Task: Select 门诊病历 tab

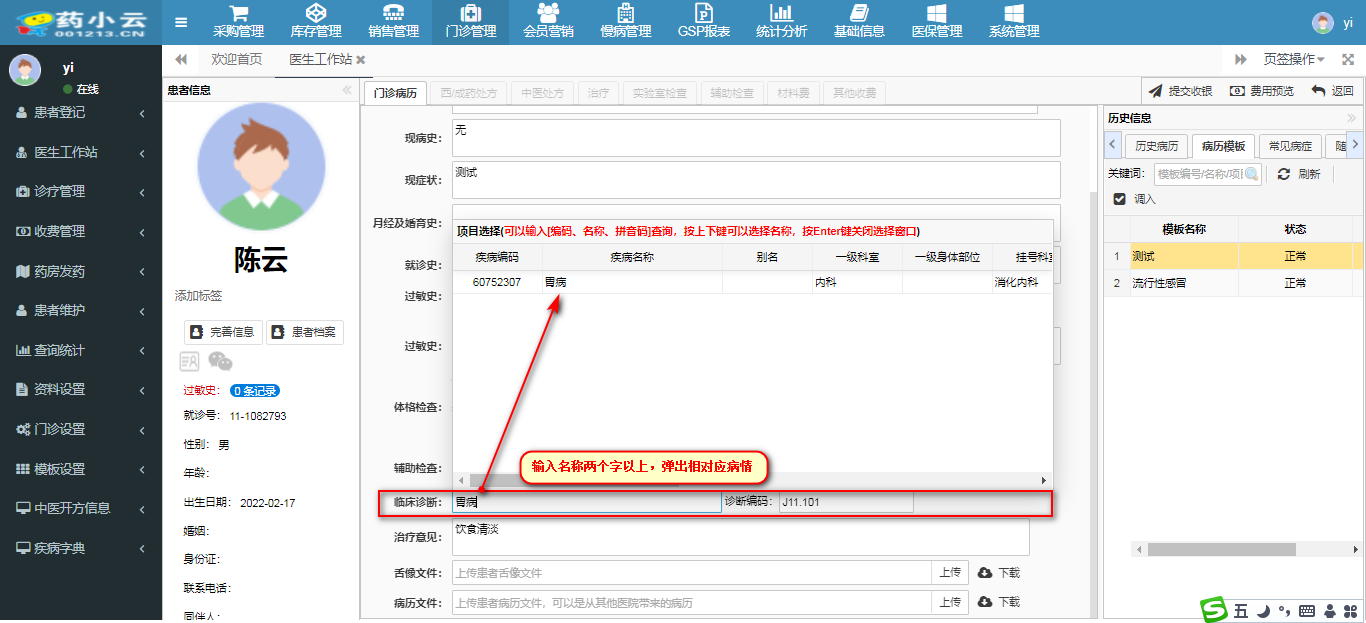Action: pyautogui.click(x=395, y=93)
